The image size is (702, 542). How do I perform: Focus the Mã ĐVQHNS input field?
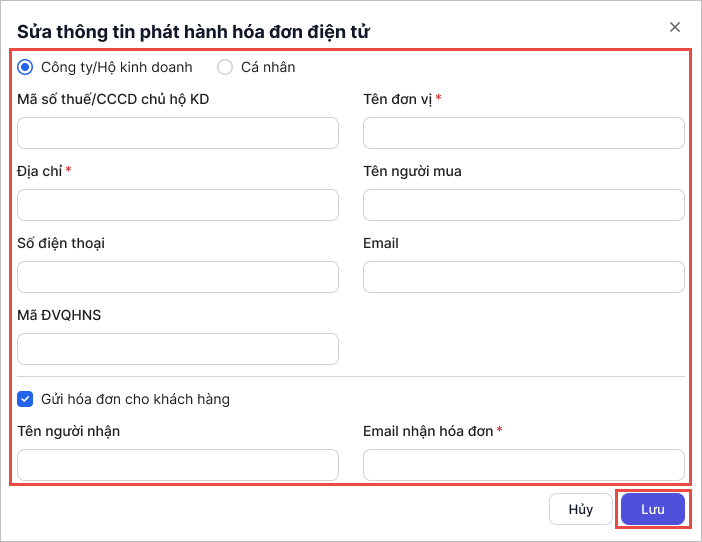point(178,349)
